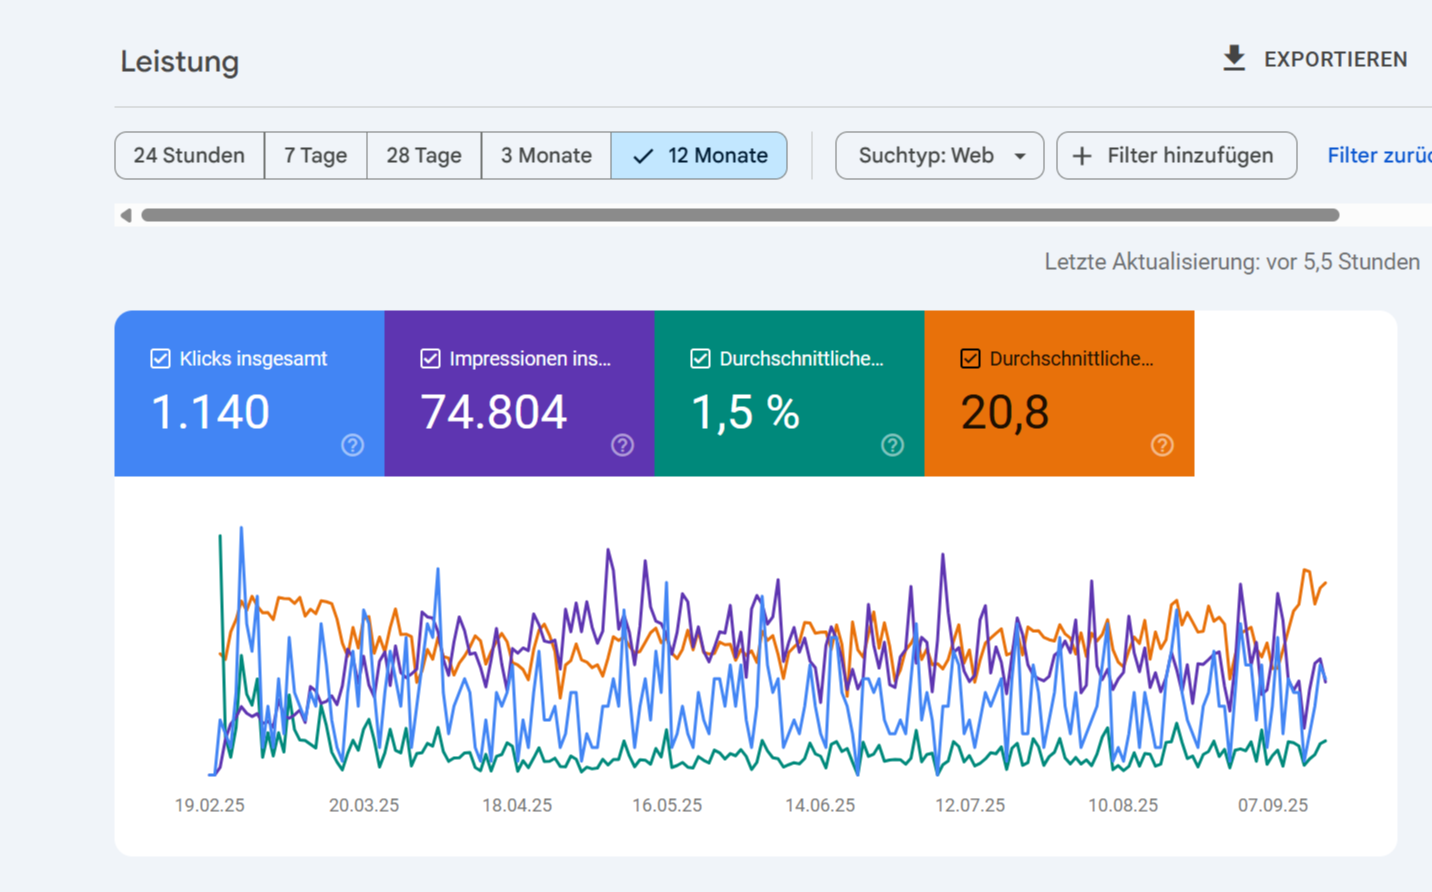Toggle the Impressionen checkbox
The width and height of the screenshot is (1432, 892).
[x=430, y=359]
